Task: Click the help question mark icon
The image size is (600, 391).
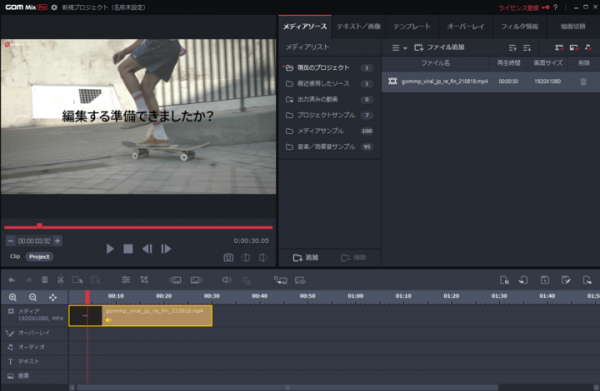Action: tap(555, 7)
